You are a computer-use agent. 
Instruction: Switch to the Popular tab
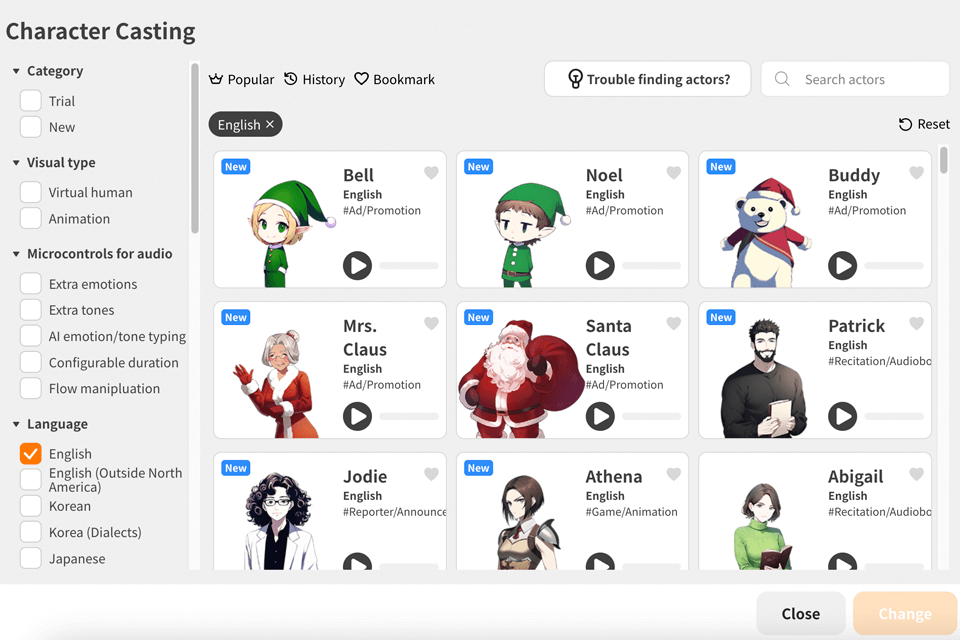tap(241, 80)
